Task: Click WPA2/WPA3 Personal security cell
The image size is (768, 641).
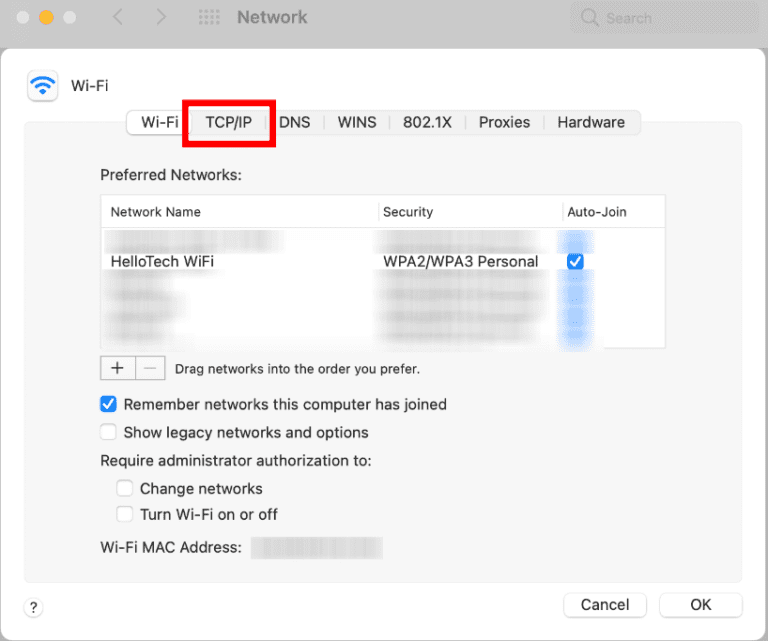Action: [x=460, y=261]
